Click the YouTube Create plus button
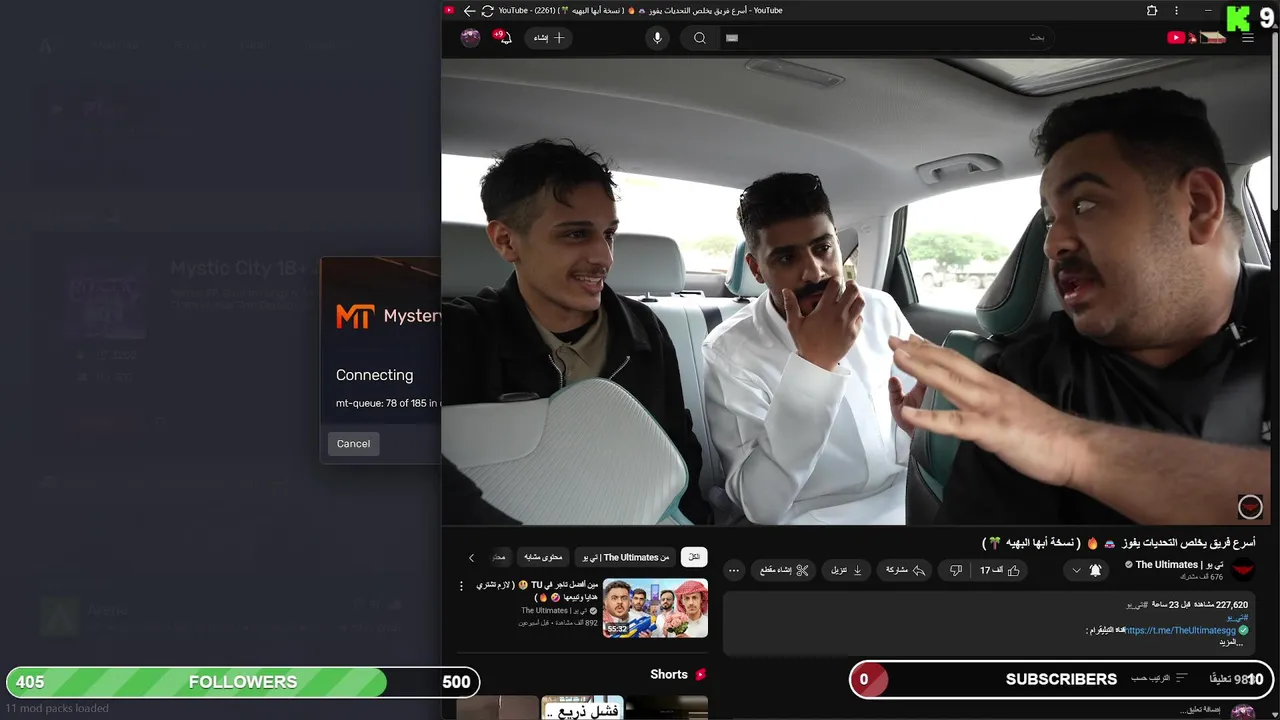The image size is (1280, 720). pos(549,38)
